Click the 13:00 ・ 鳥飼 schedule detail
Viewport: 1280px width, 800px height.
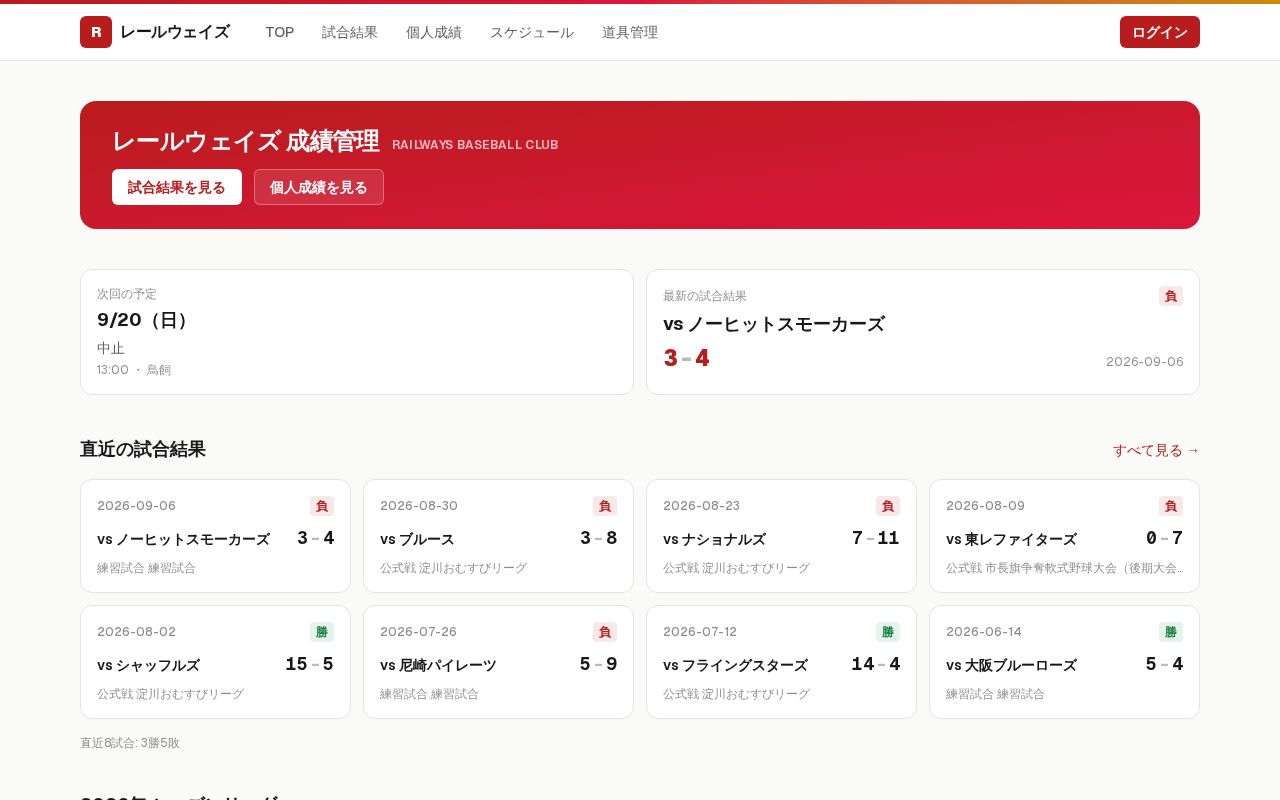[134, 370]
